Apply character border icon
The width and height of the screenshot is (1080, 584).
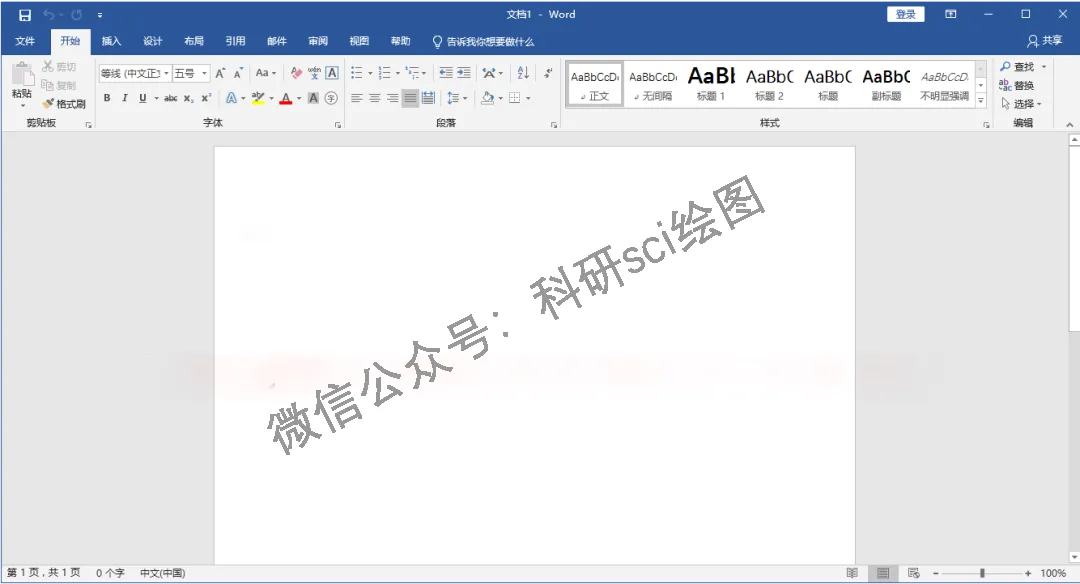[332, 73]
